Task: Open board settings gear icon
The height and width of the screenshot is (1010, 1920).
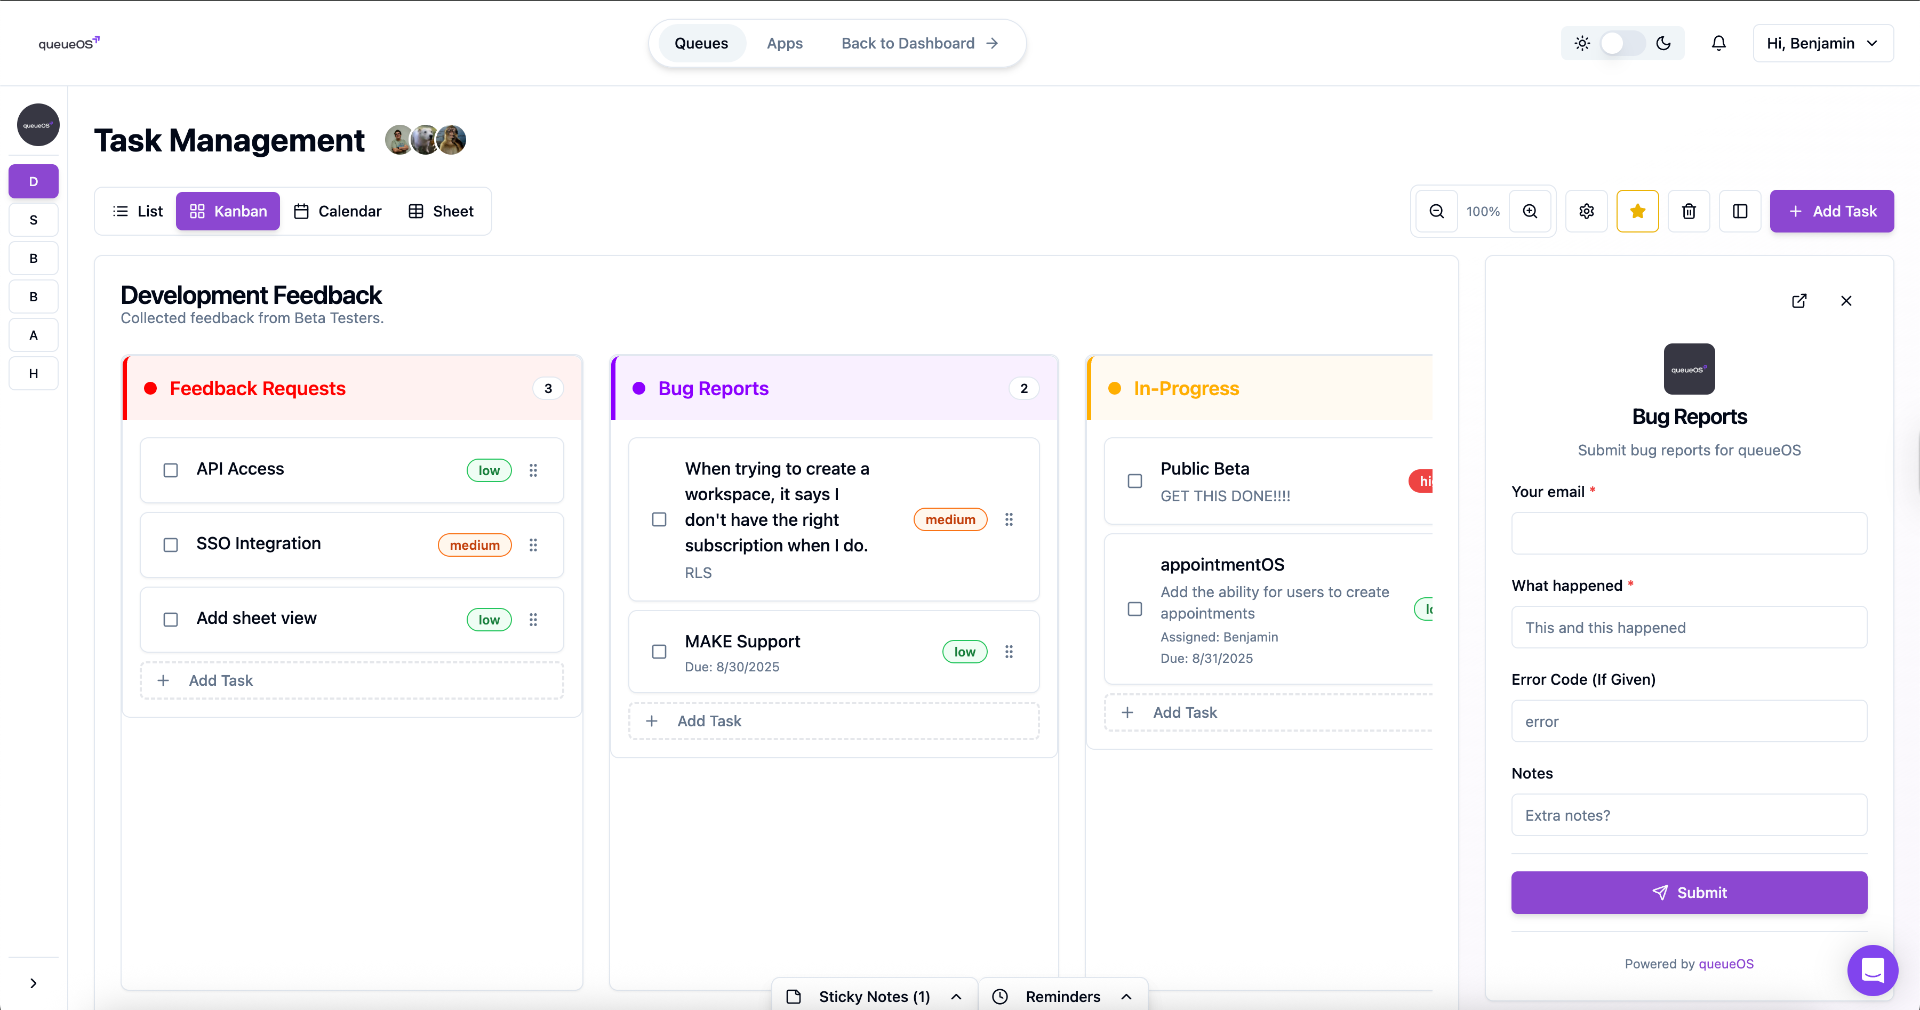Action: coord(1587,211)
